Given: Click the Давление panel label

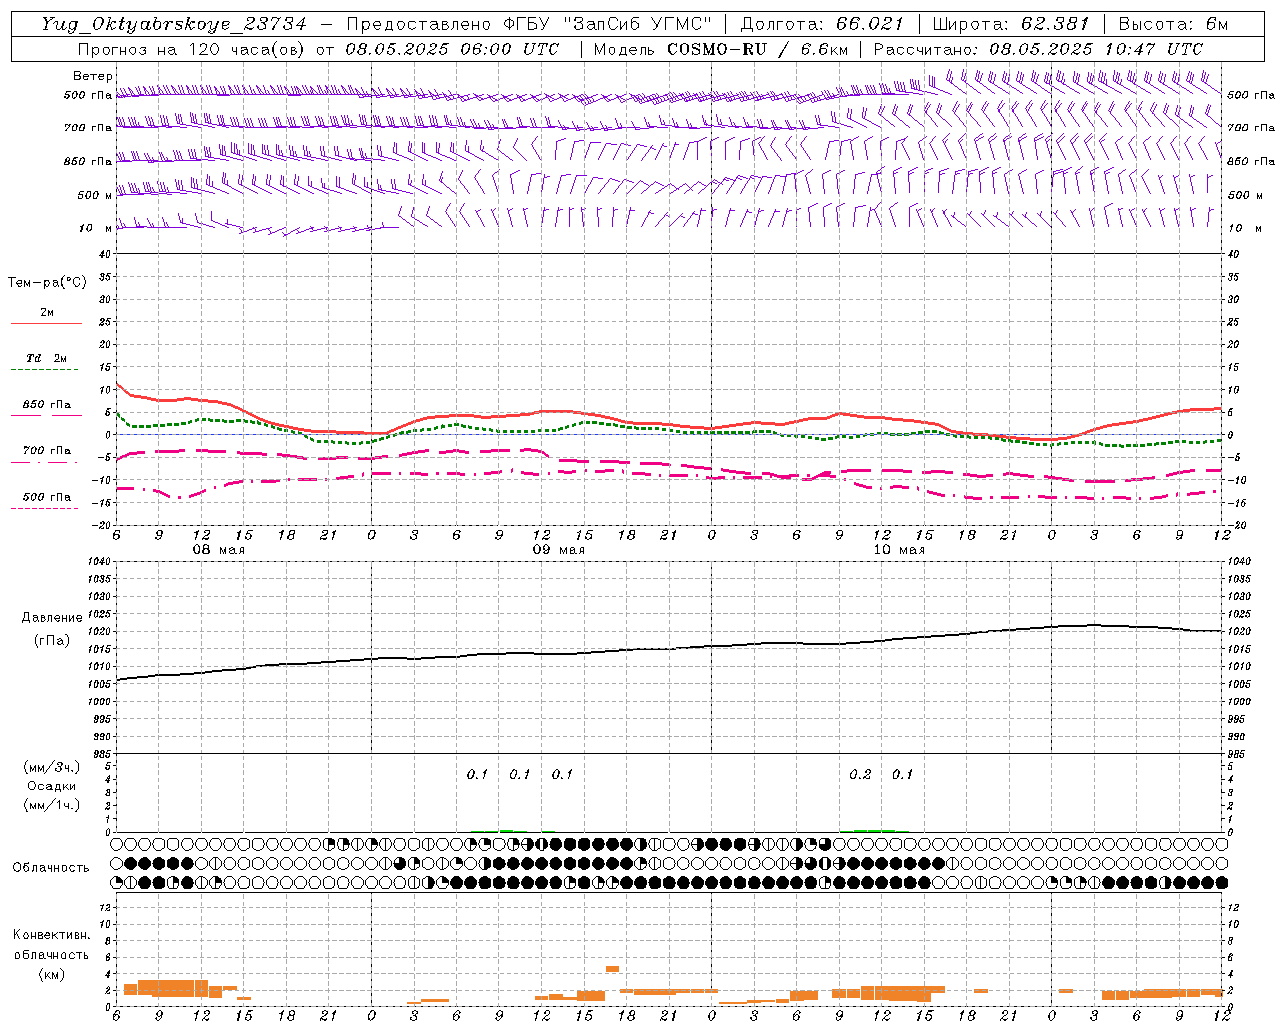Looking at the screenshot, I should [52, 618].
